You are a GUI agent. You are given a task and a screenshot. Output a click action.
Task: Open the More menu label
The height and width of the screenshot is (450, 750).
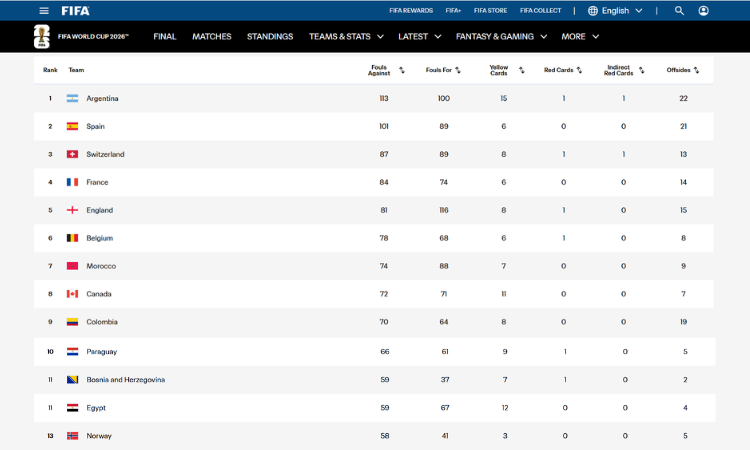click(574, 36)
